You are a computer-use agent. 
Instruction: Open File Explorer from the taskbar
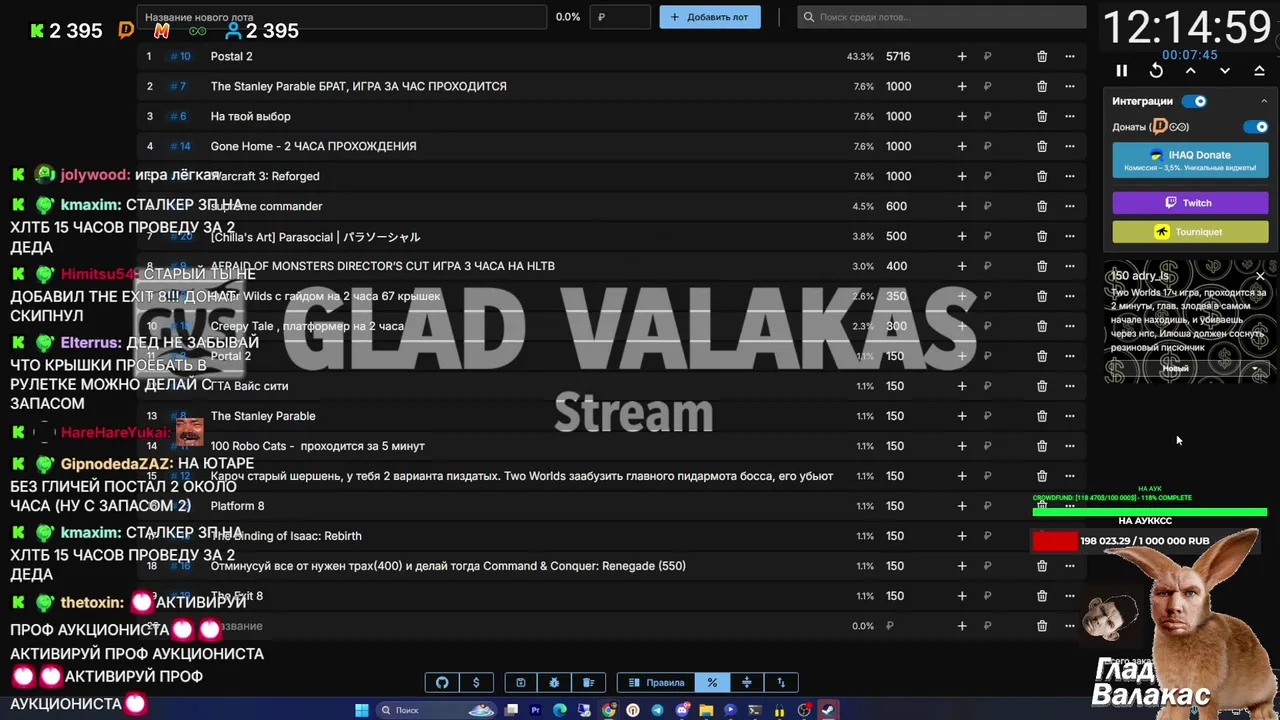[706, 711]
